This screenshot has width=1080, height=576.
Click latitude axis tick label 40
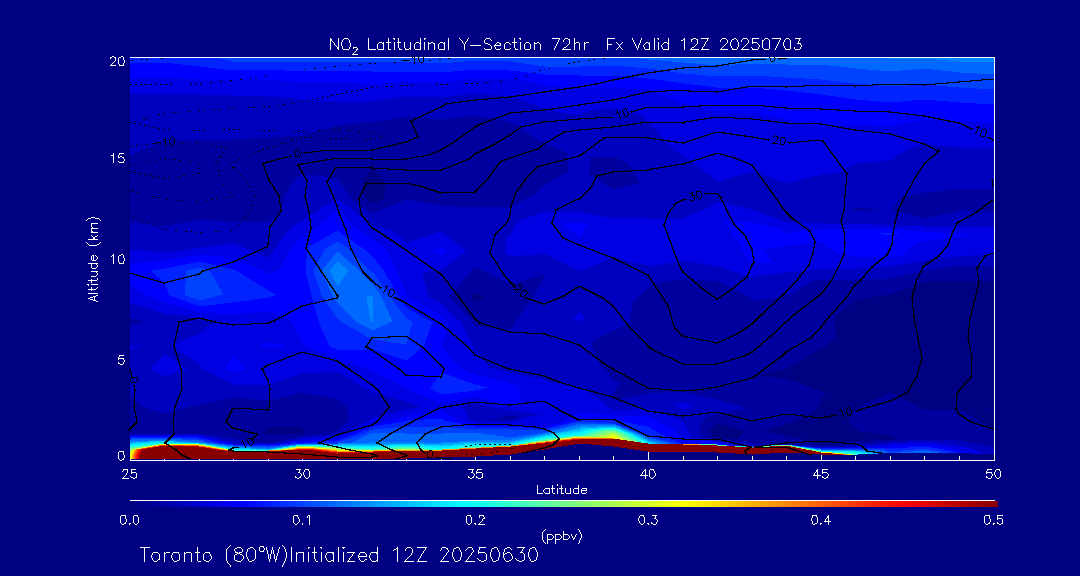[x=648, y=474]
